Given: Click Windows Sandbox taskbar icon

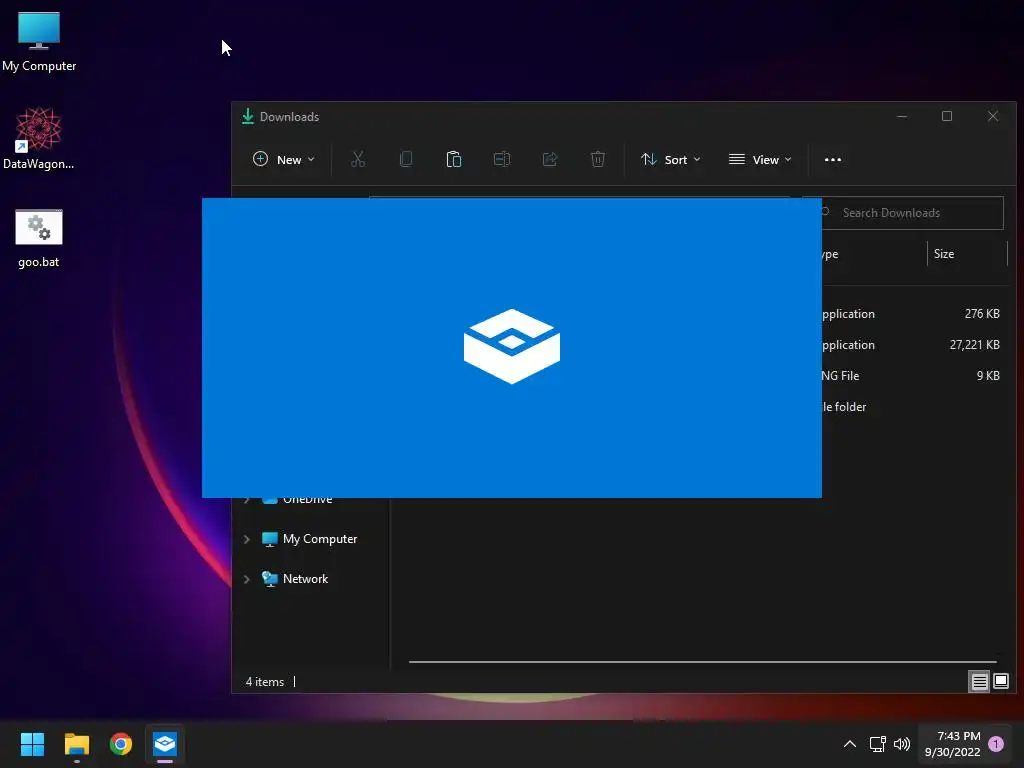Looking at the screenshot, I should coord(165,744).
